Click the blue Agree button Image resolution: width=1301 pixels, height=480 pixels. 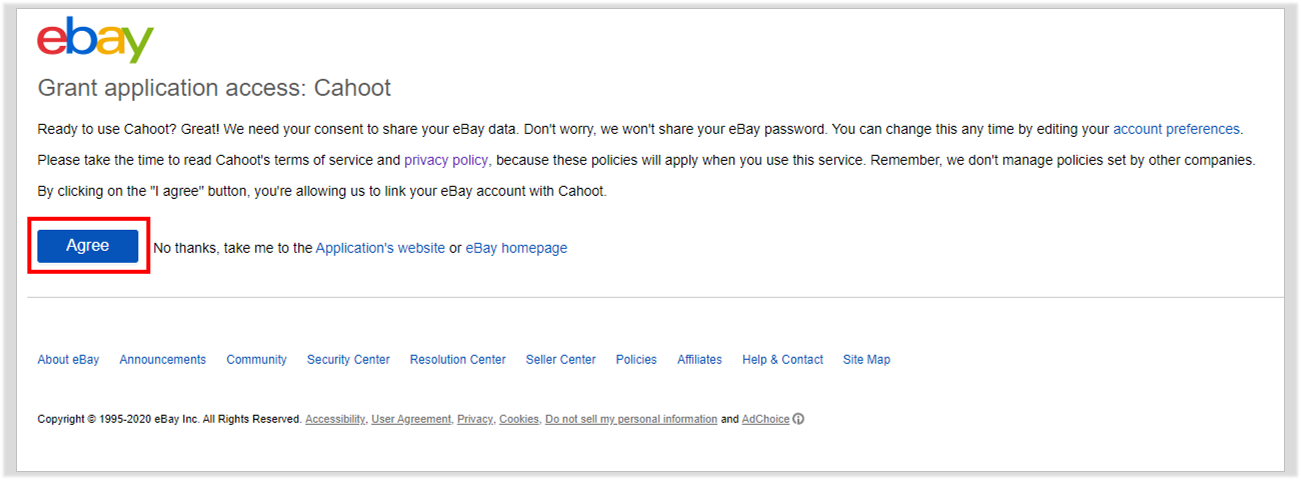[88, 246]
